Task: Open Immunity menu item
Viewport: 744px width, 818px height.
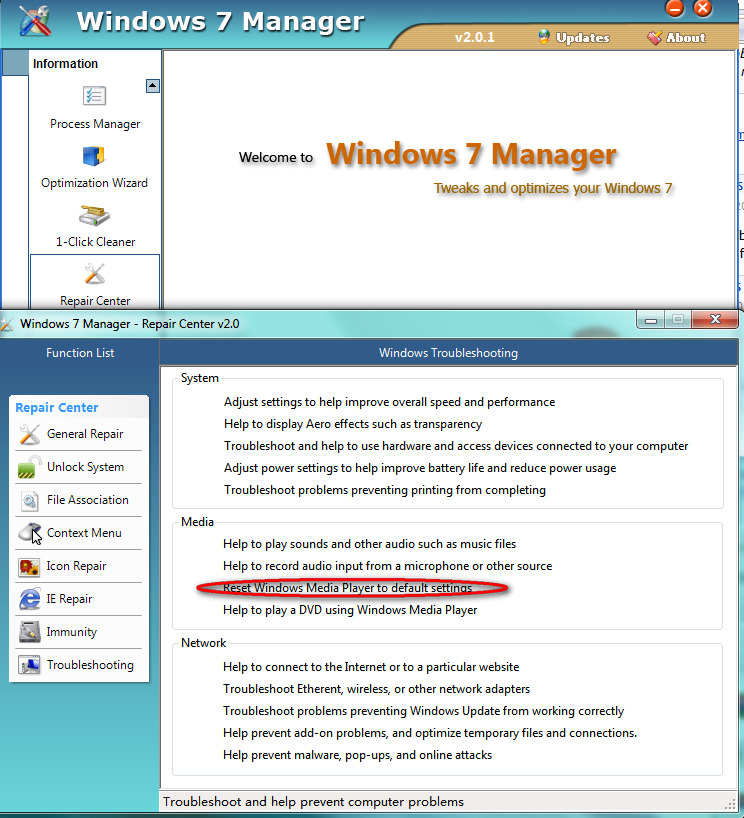Action: [x=71, y=632]
